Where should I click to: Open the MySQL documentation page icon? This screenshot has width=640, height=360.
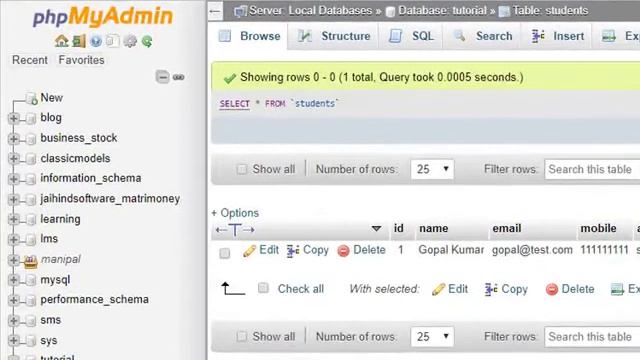pyautogui.click(x=112, y=41)
